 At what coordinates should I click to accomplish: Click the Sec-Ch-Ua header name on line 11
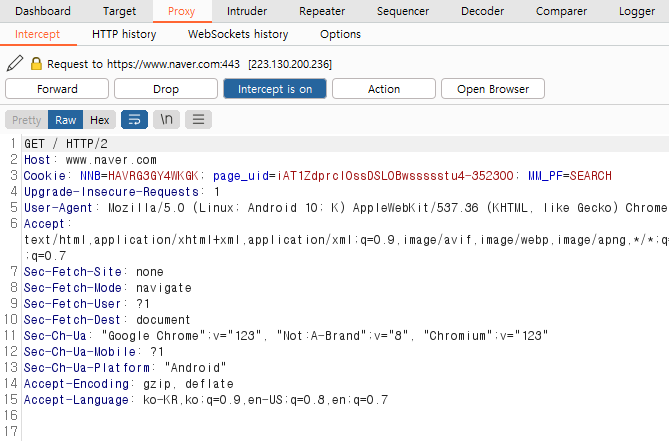(x=55, y=336)
